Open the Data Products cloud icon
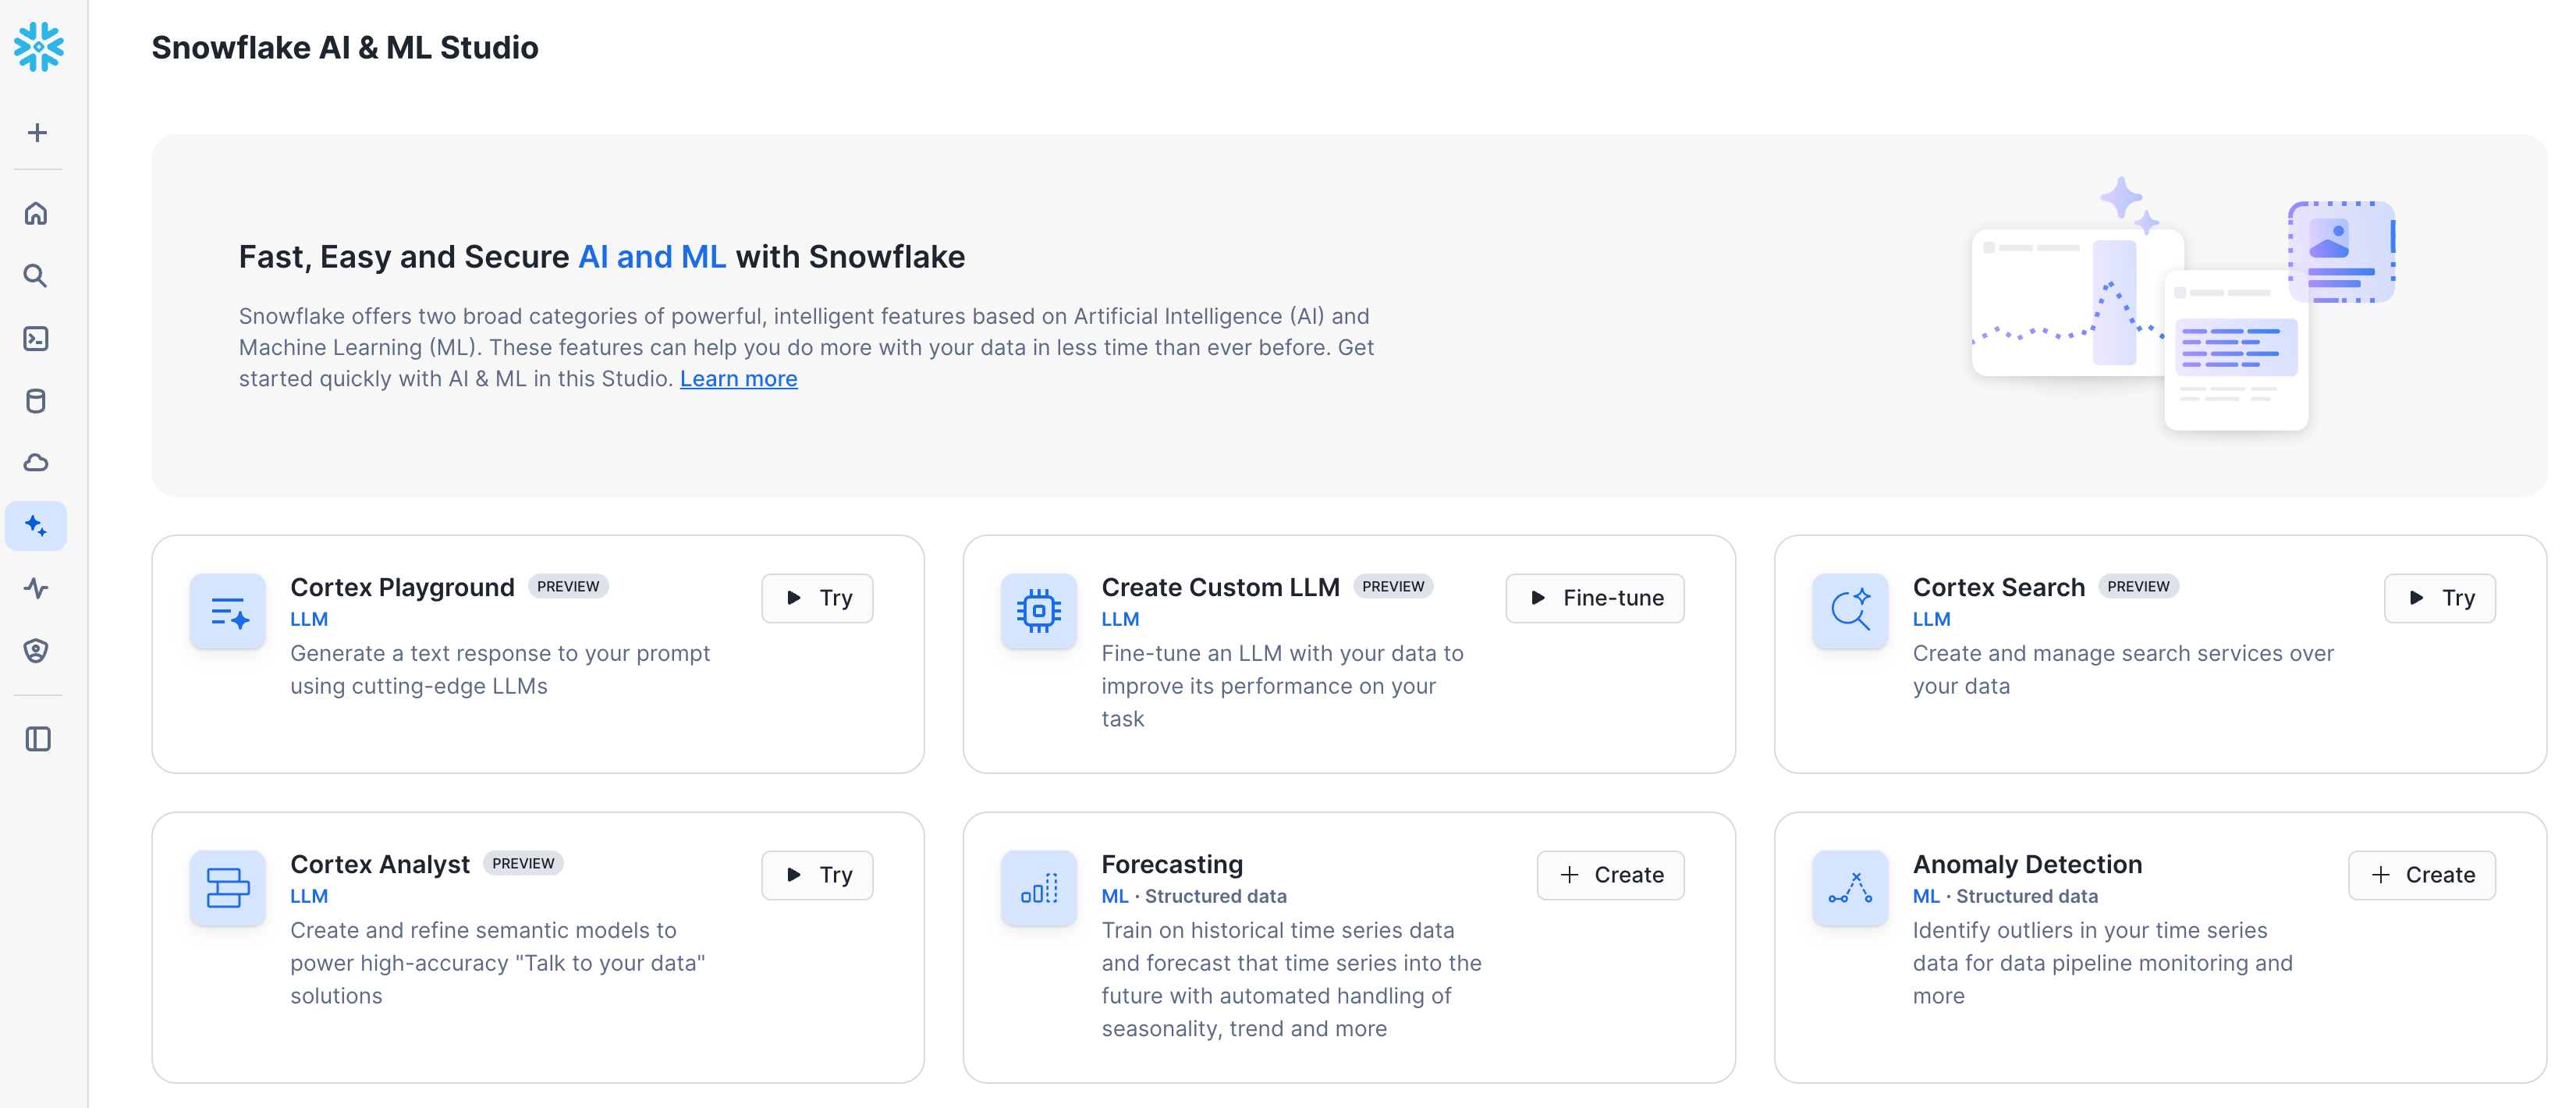This screenshot has height=1108, width=2576. click(x=36, y=463)
